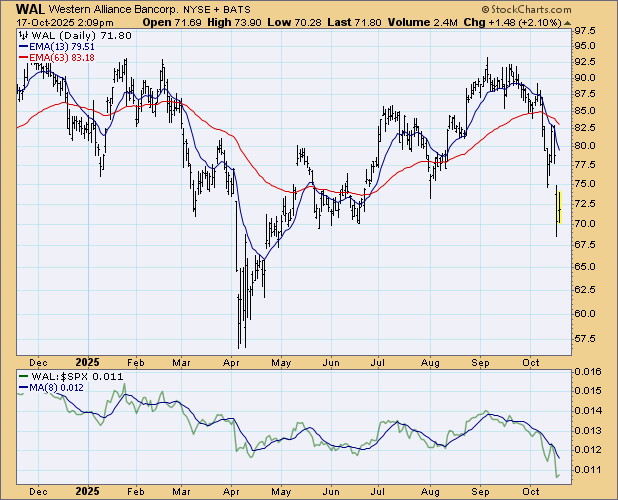Click the 2025 label on main chart axis
Screen dimensions: 618x500
tap(87, 362)
